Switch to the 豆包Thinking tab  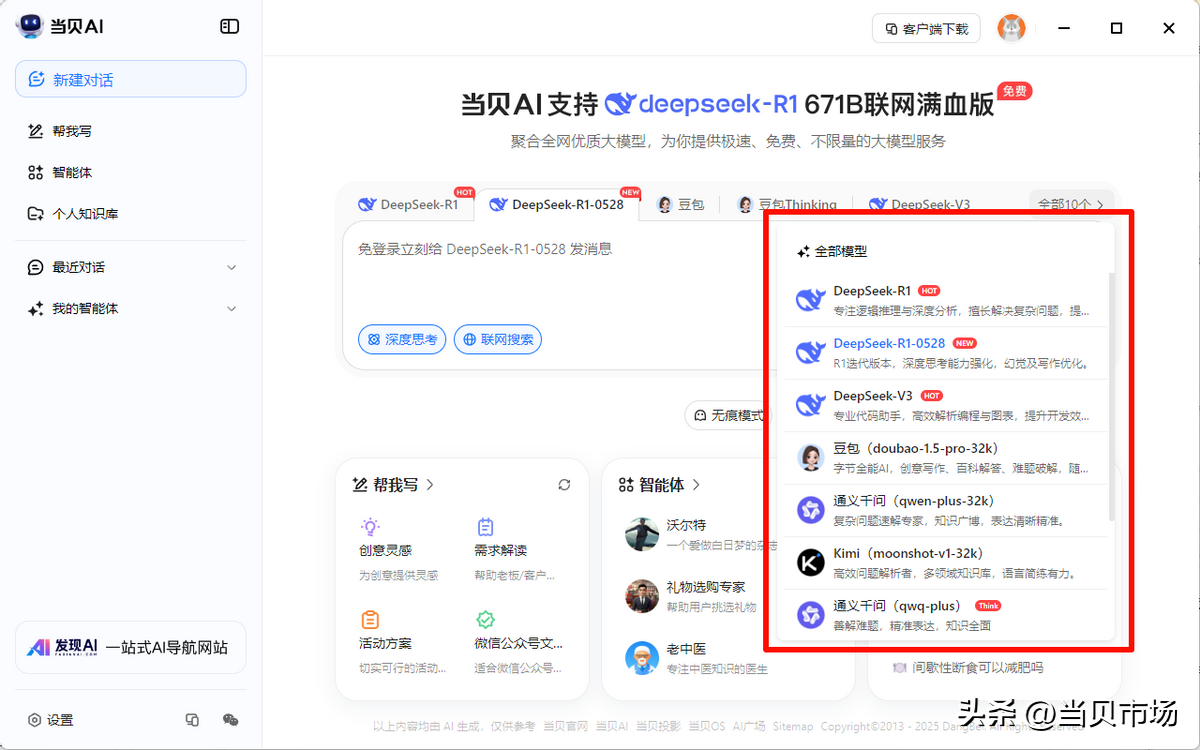coord(787,204)
